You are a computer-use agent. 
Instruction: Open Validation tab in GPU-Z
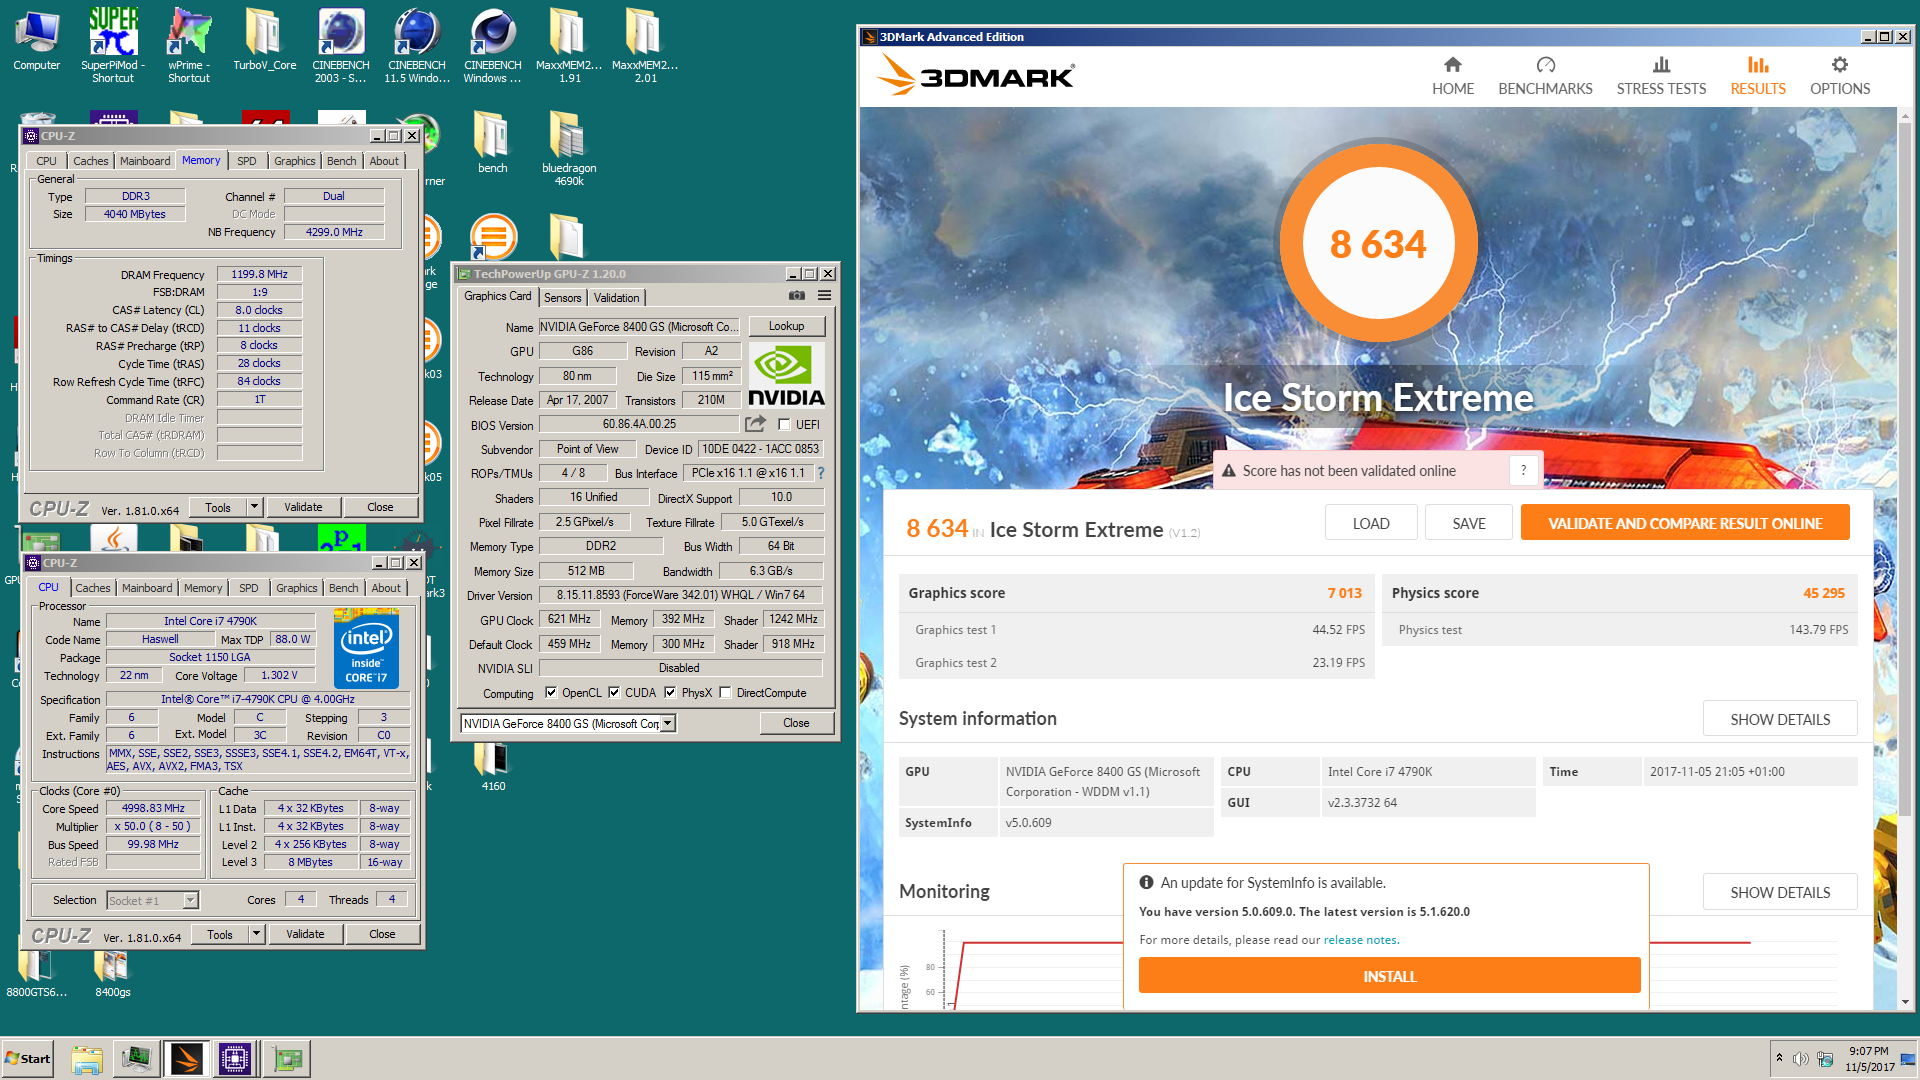click(616, 297)
